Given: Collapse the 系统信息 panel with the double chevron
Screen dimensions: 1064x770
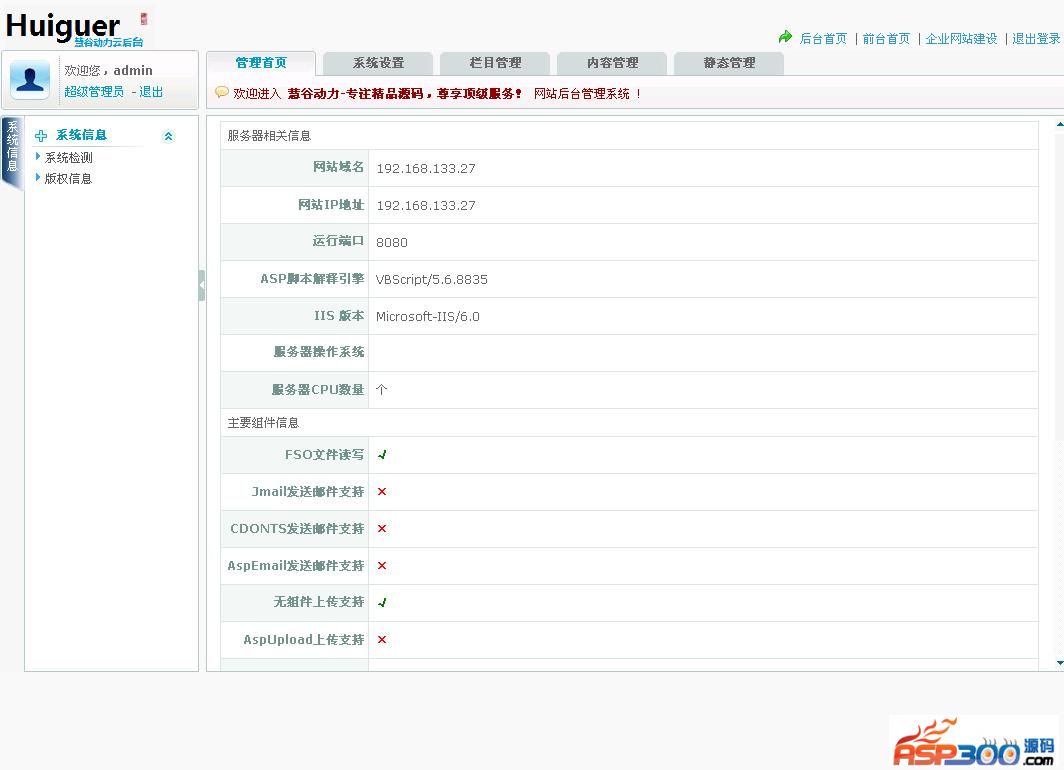Looking at the screenshot, I should pyautogui.click(x=168, y=136).
